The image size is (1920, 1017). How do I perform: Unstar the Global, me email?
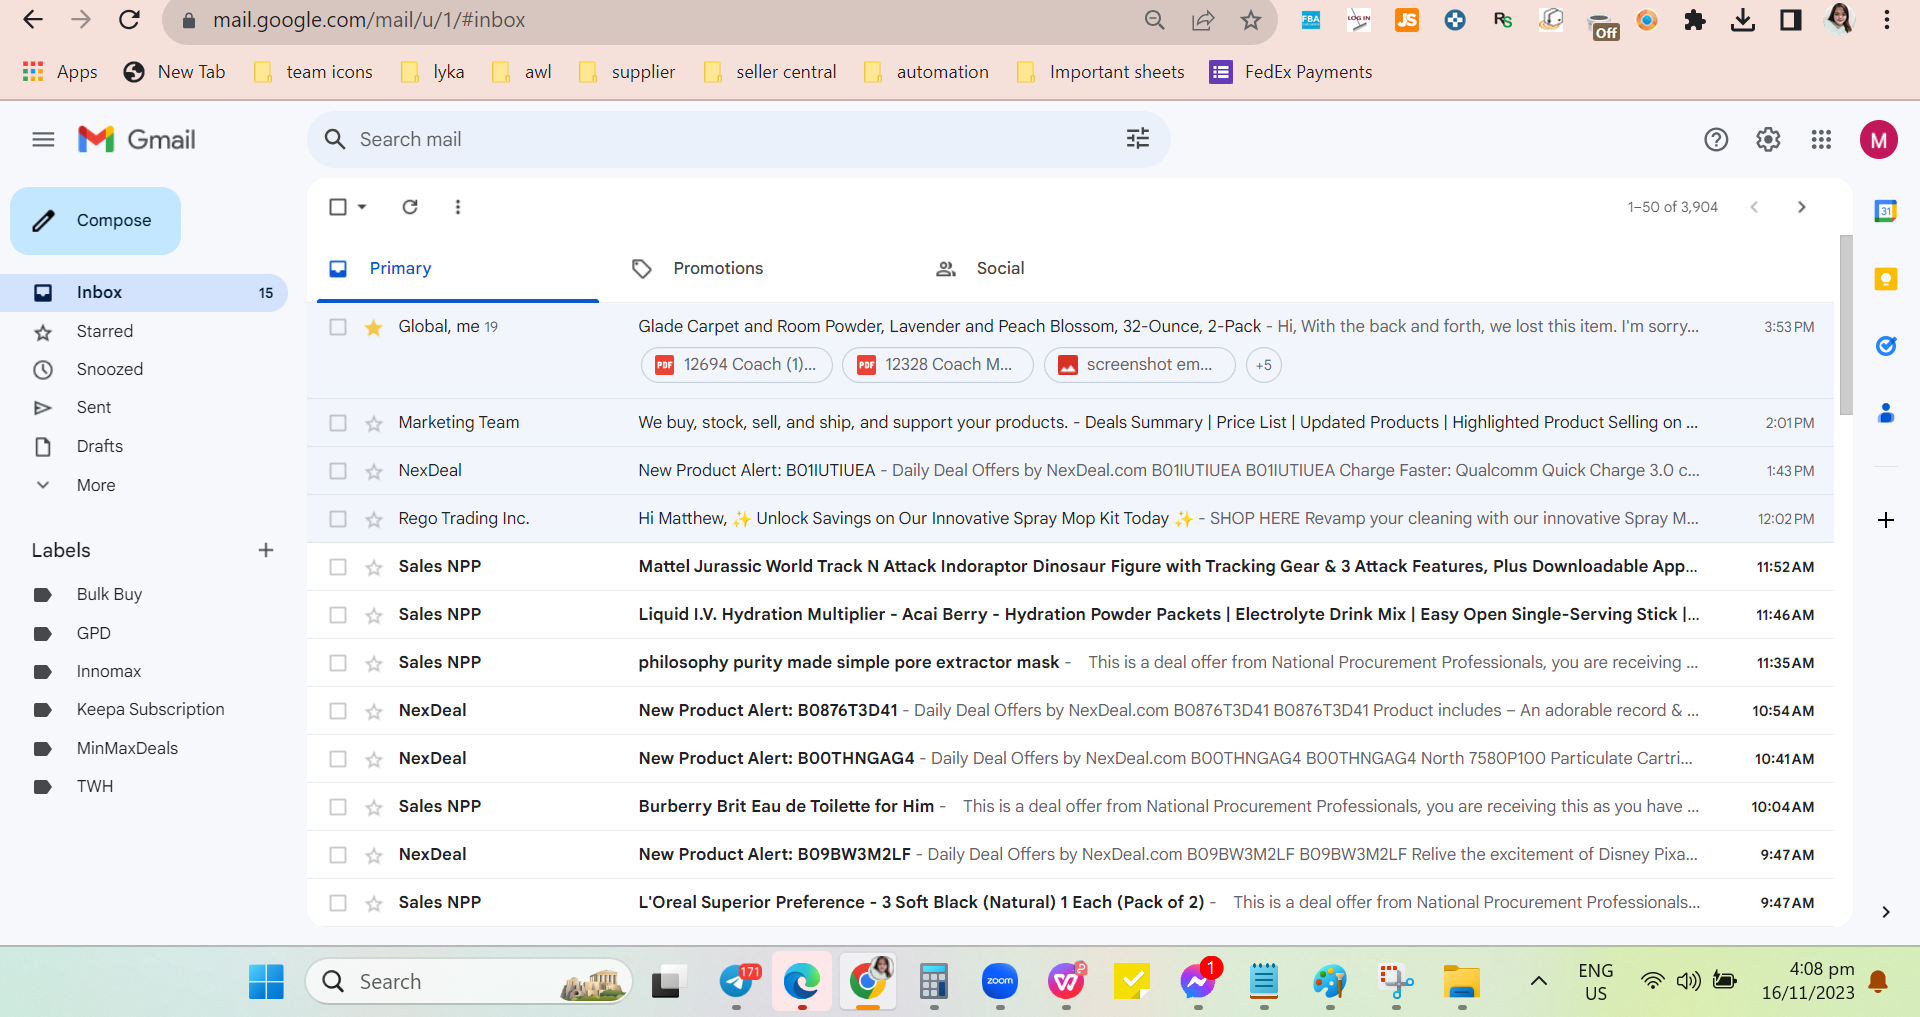pos(374,327)
